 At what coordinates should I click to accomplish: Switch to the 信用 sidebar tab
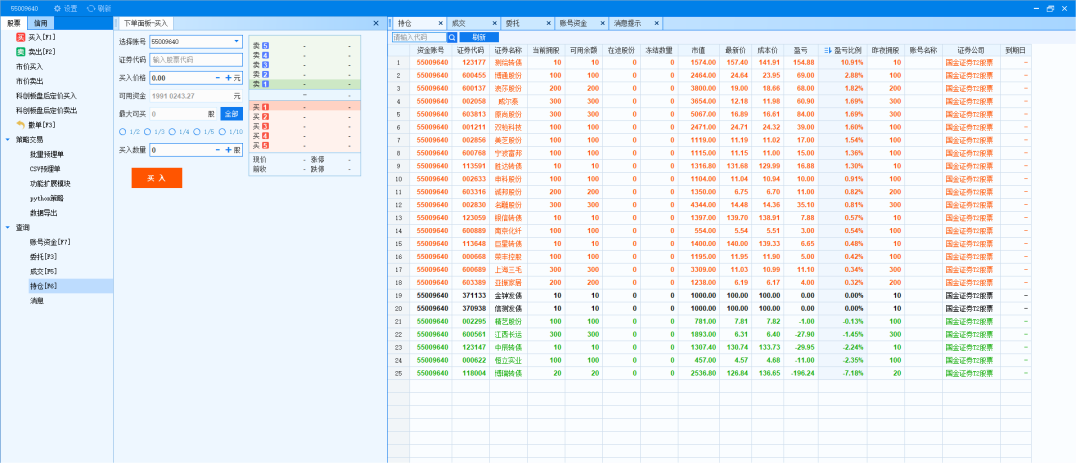coord(40,23)
